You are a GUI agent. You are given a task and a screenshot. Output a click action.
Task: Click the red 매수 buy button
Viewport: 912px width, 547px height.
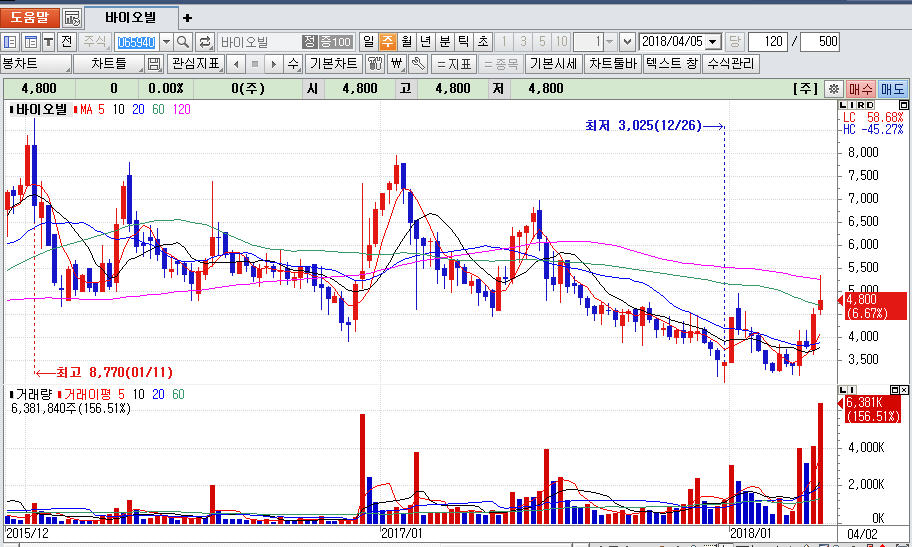coord(860,89)
